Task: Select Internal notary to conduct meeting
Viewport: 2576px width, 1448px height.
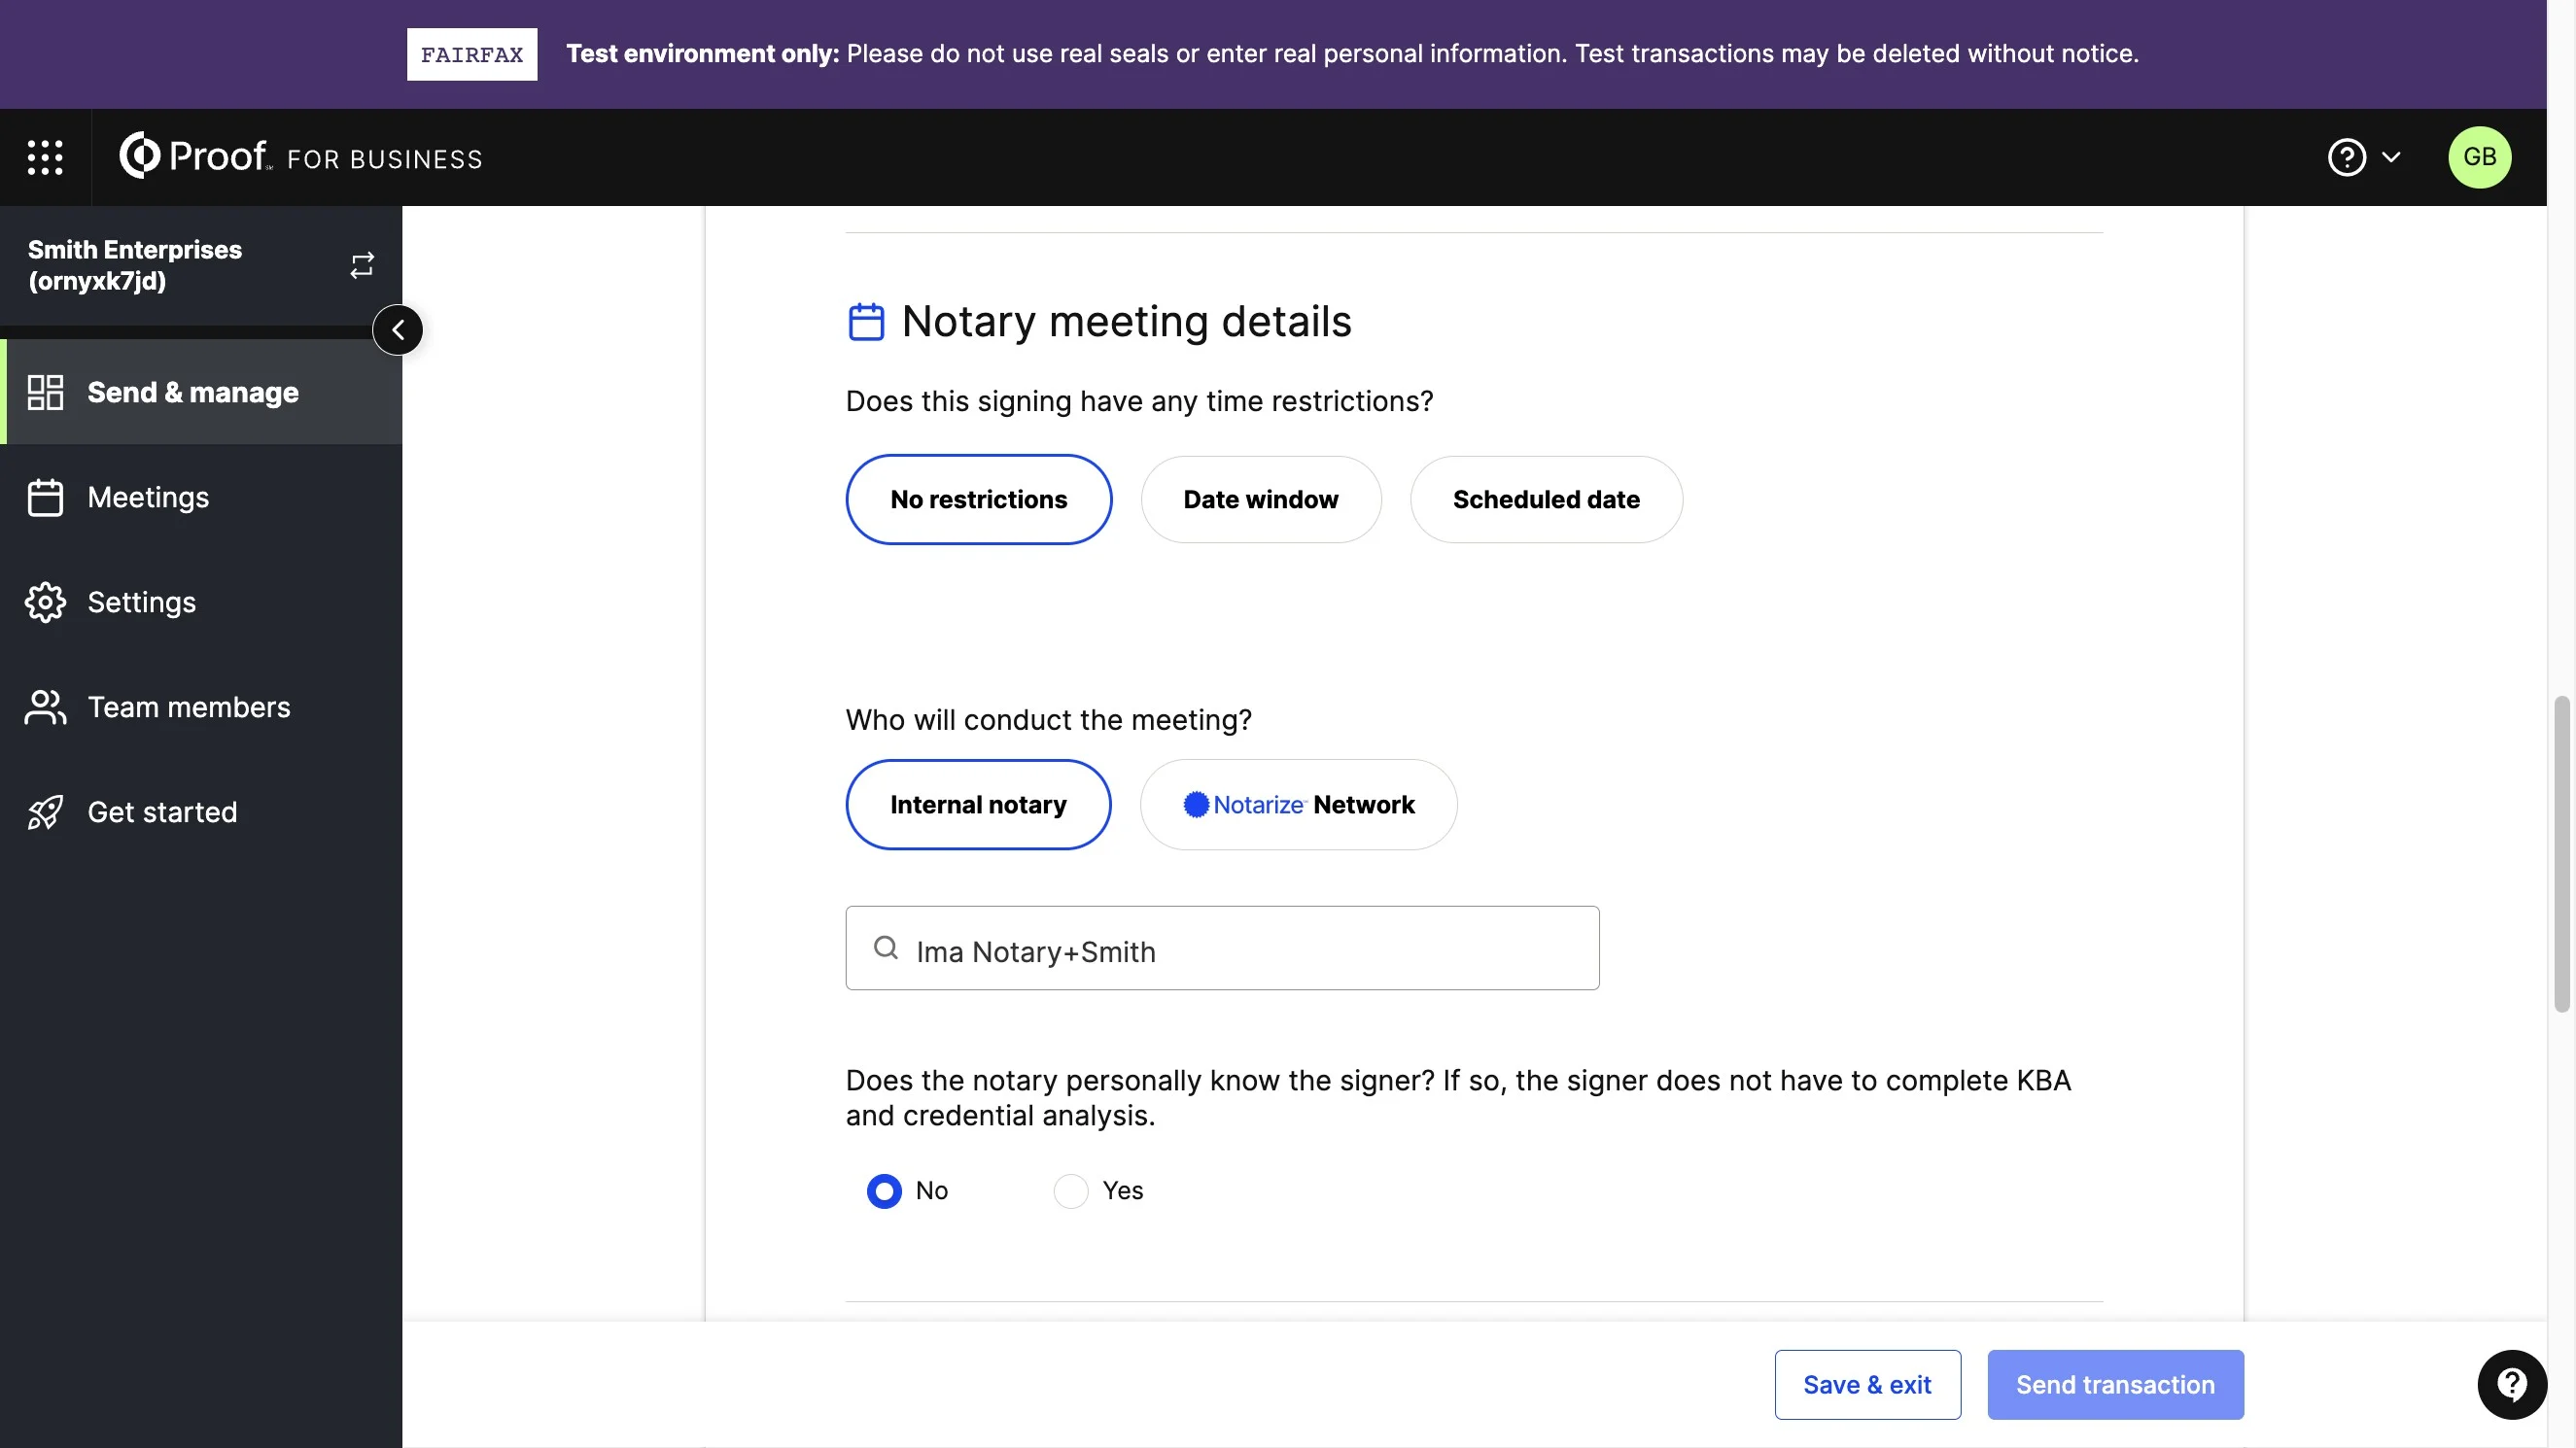Action: tap(978, 805)
